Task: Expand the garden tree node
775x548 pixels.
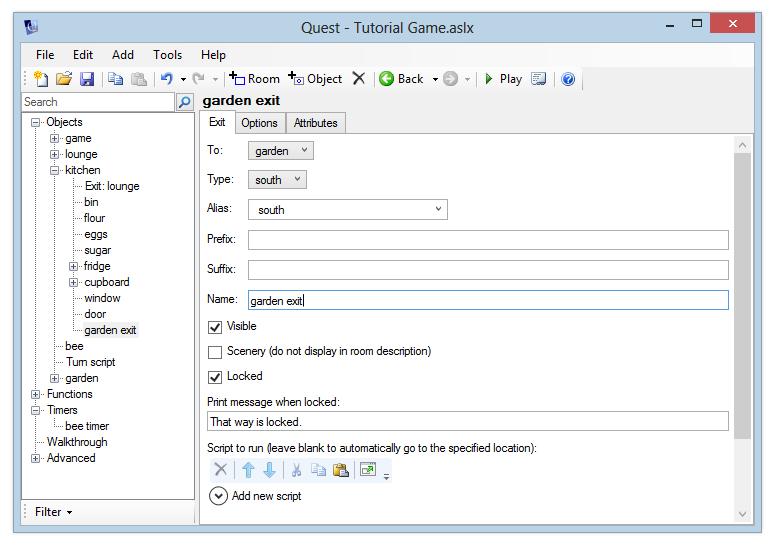Action: [x=54, y=379]
